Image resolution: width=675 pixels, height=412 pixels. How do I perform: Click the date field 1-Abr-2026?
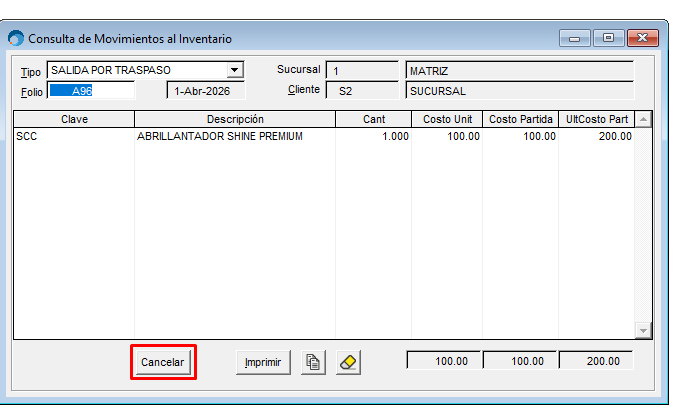(x=206, y=91)
